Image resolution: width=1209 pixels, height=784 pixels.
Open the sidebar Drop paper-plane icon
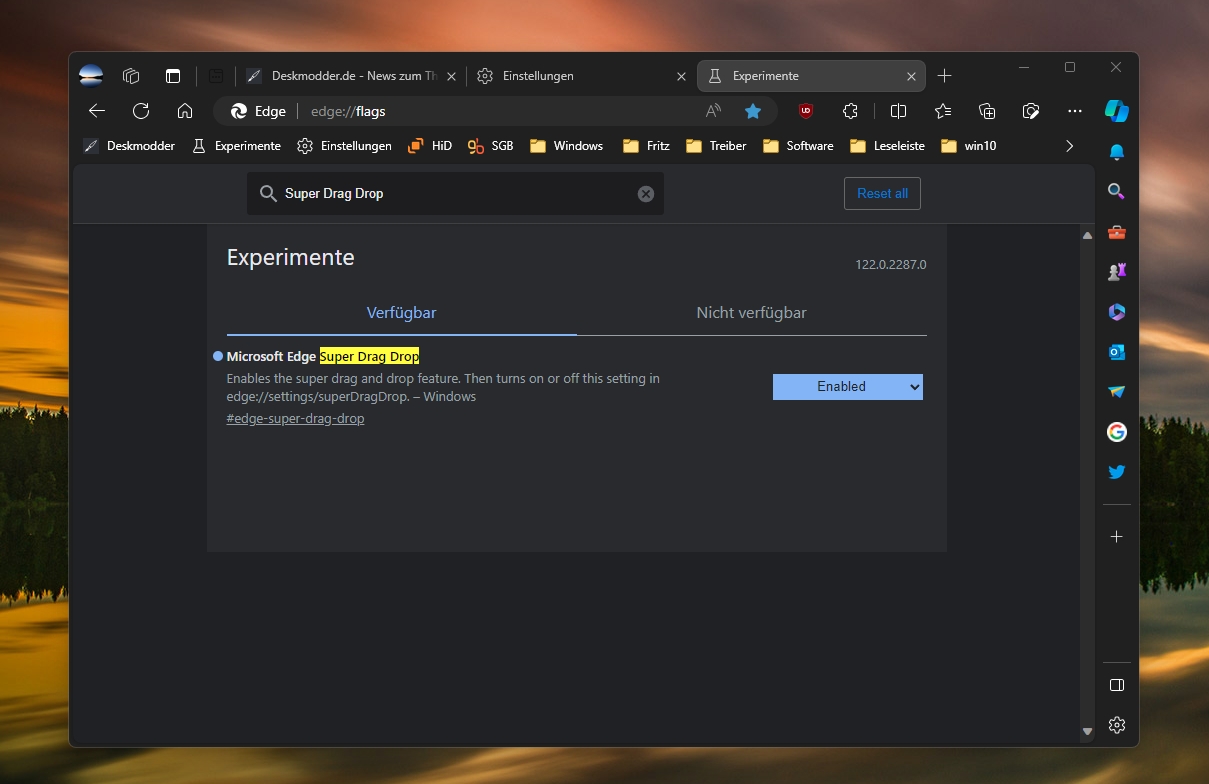tap(1117, 392)
